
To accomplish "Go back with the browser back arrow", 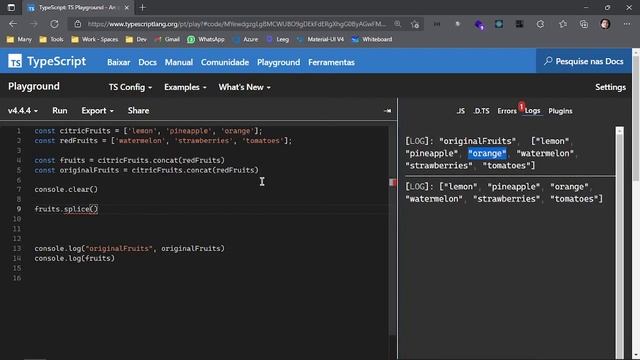I will tap(13, 24).
